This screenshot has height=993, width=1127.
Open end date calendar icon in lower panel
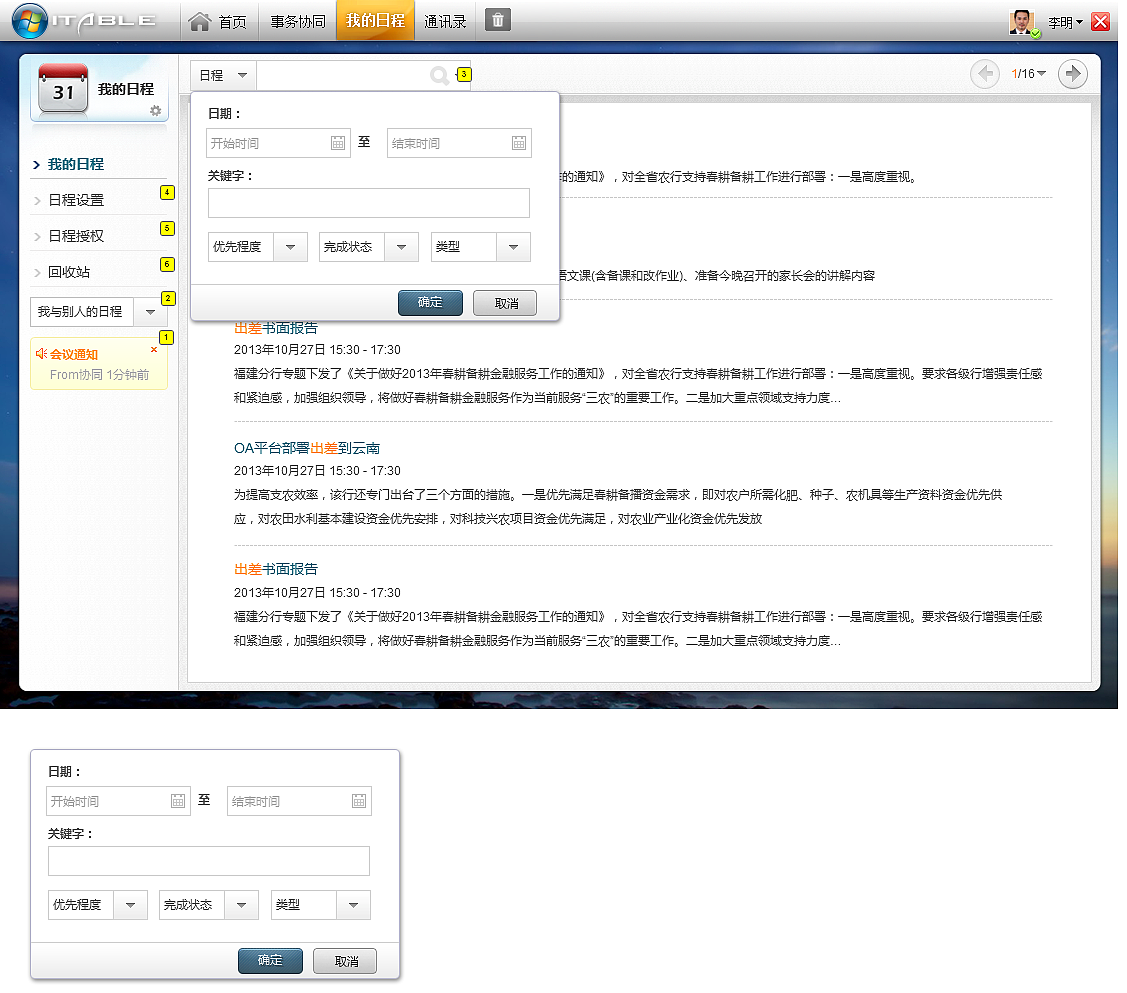[359, 801]
